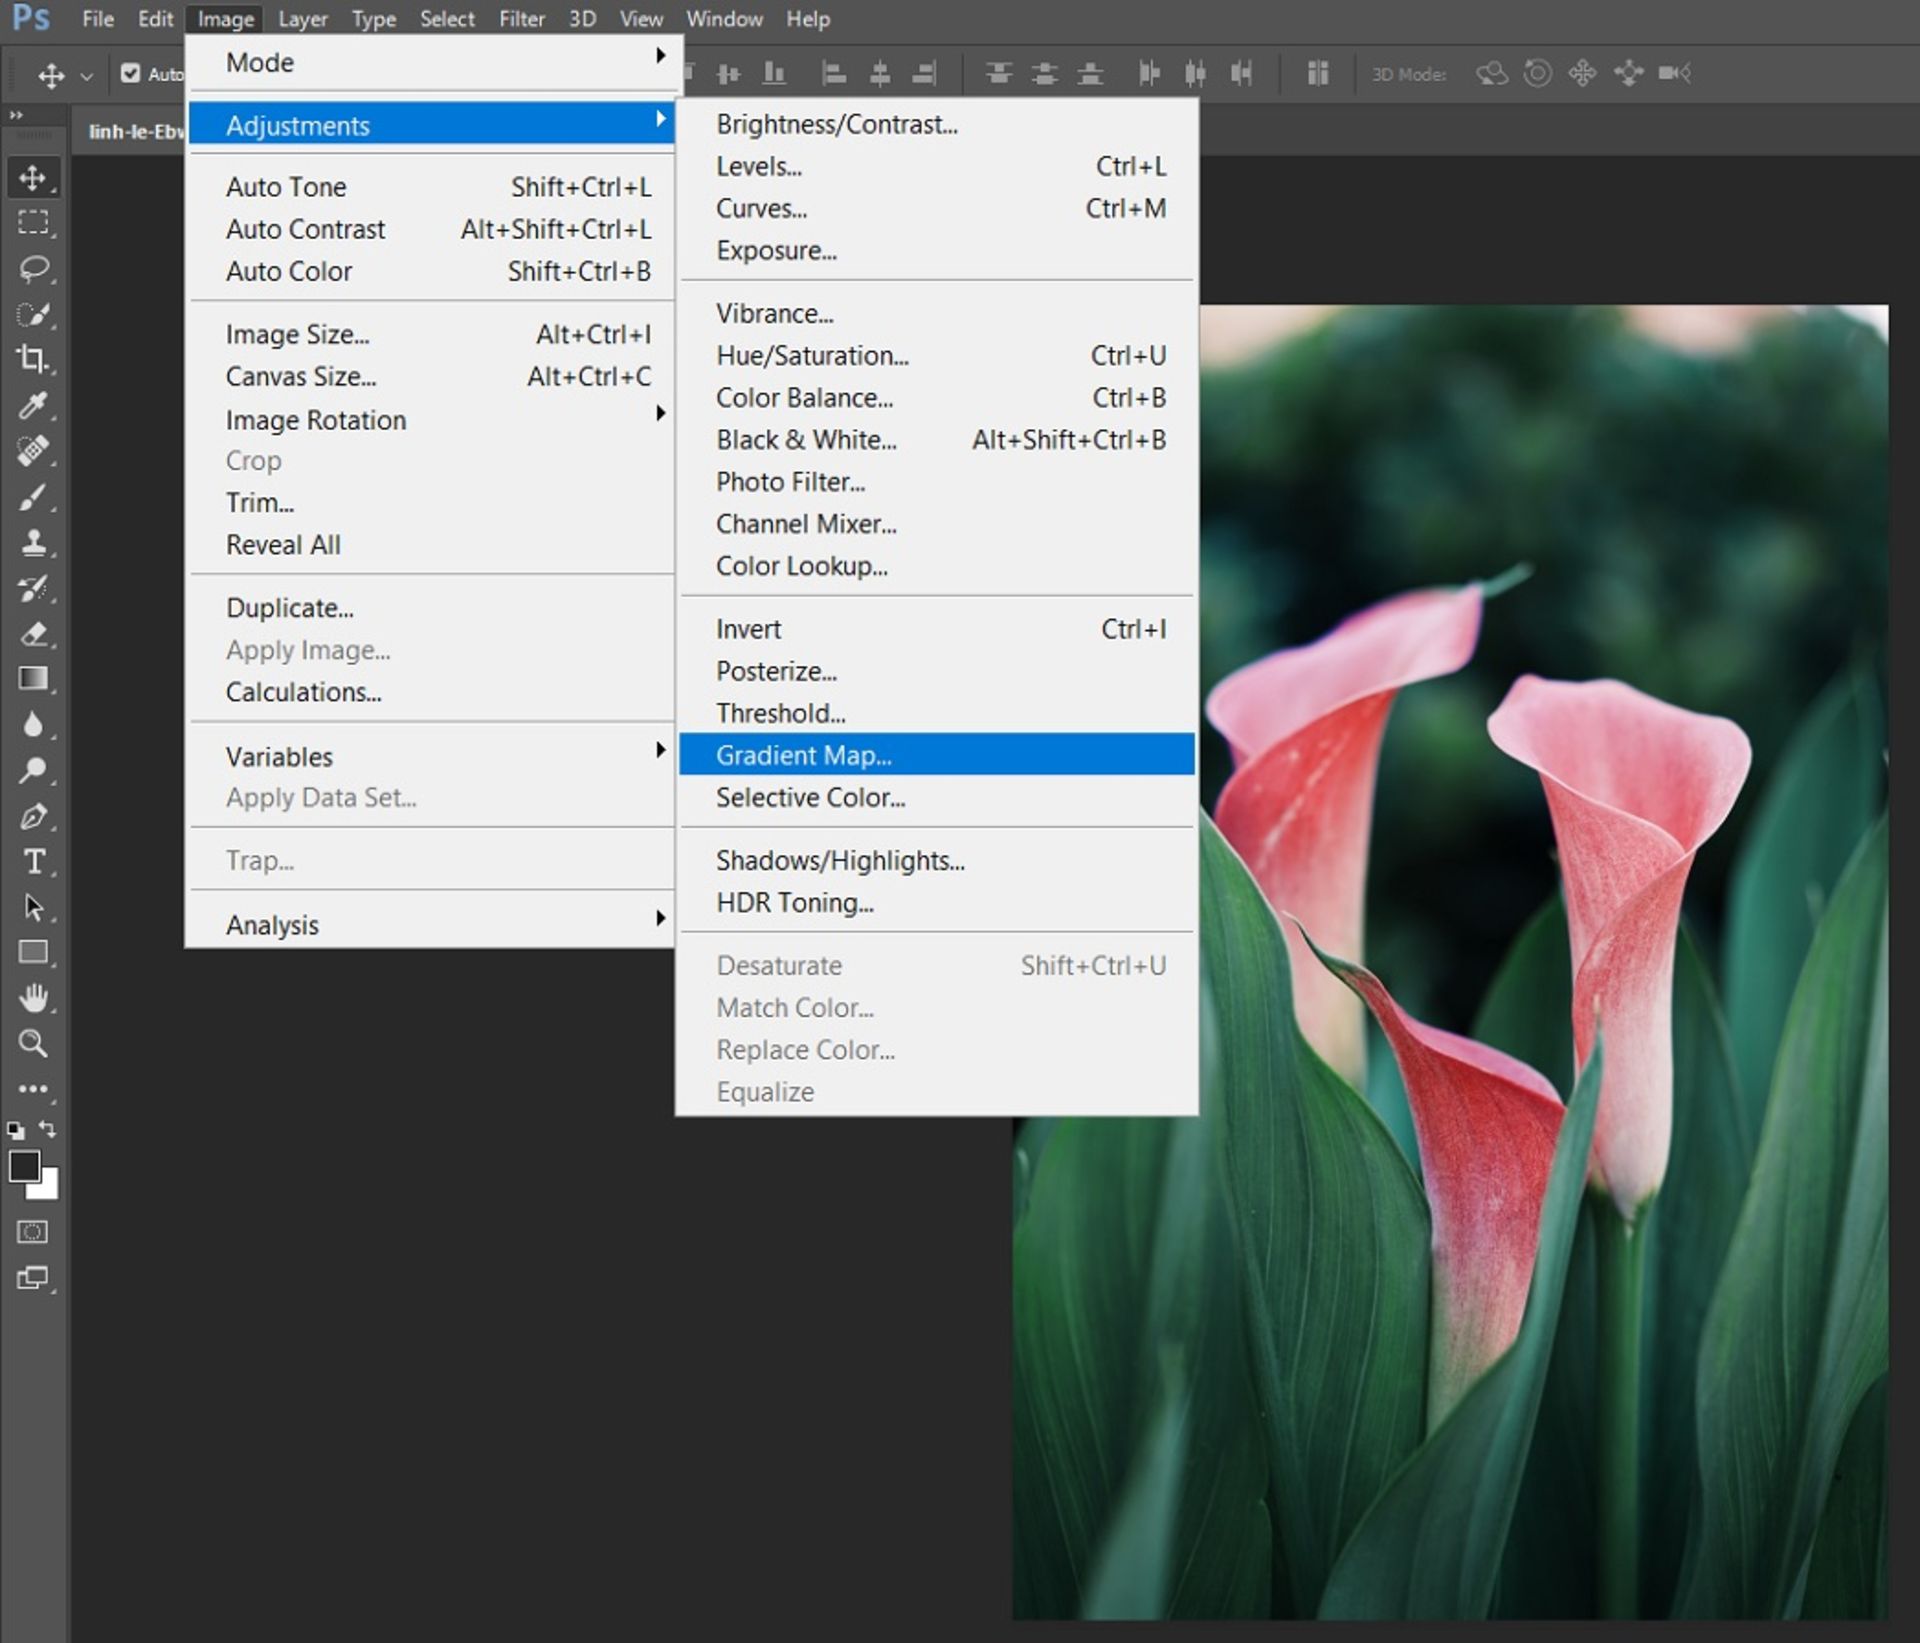Choose the Eraser tool

(32, 634)
